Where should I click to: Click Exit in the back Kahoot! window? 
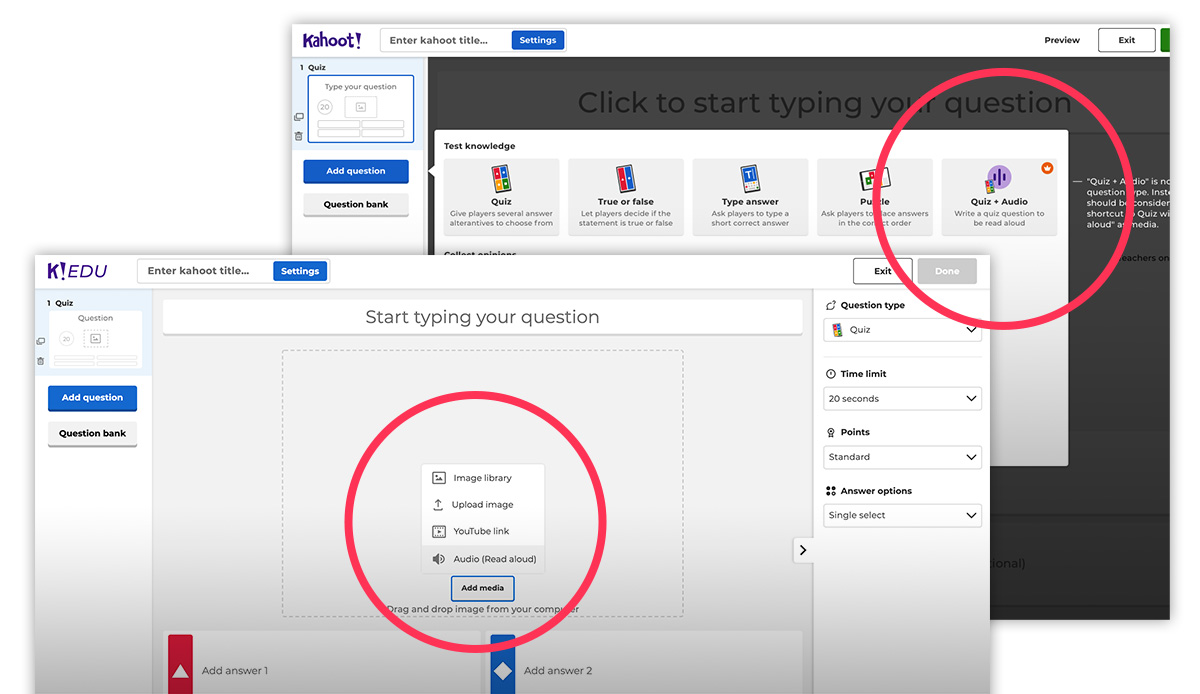(1127, 40)
